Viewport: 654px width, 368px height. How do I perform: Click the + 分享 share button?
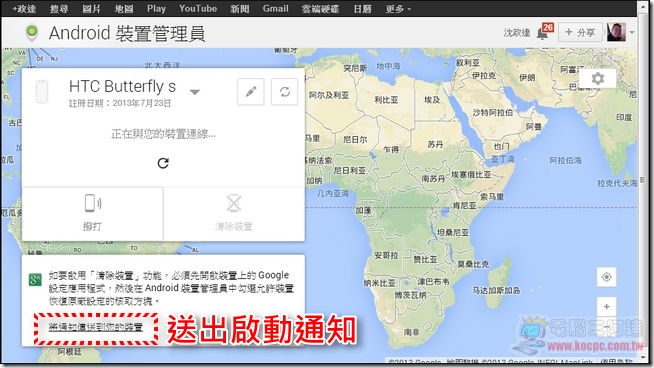580,32
